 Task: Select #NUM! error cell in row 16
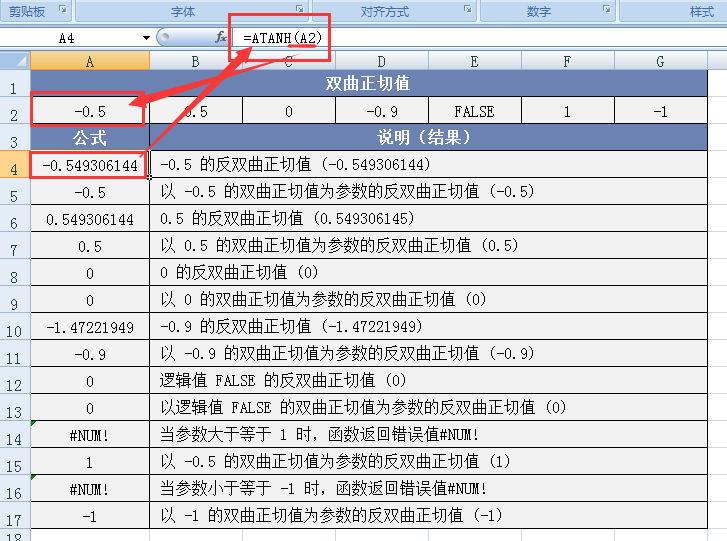[x=90, y=489]
